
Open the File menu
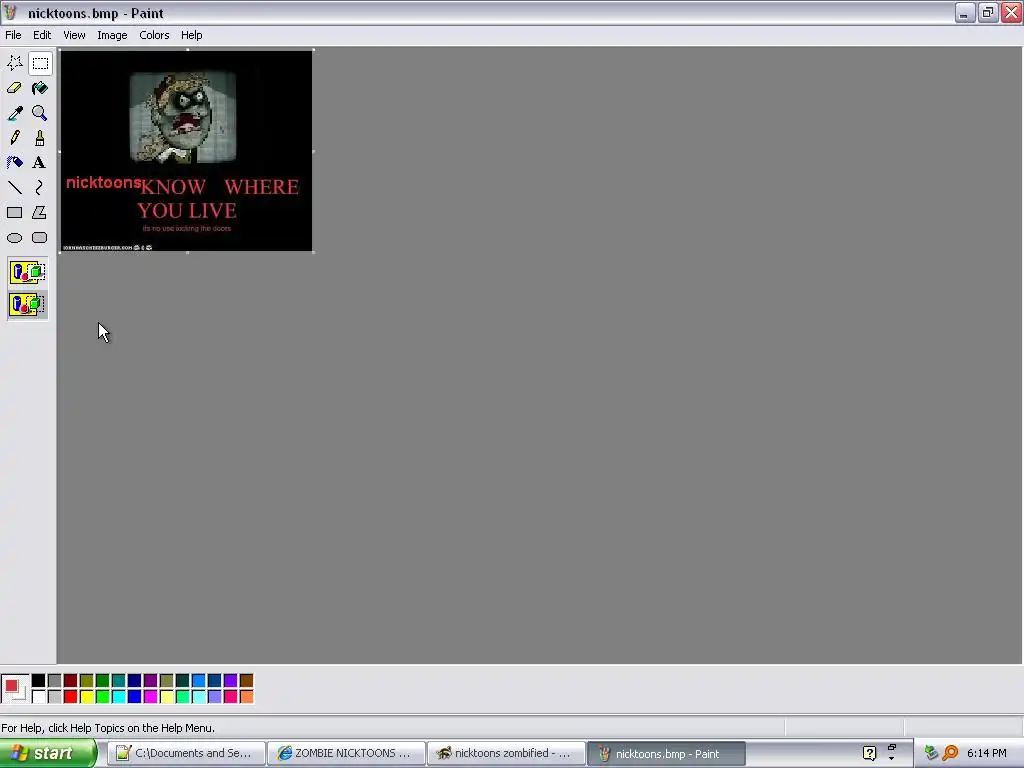tap(13, 35)
